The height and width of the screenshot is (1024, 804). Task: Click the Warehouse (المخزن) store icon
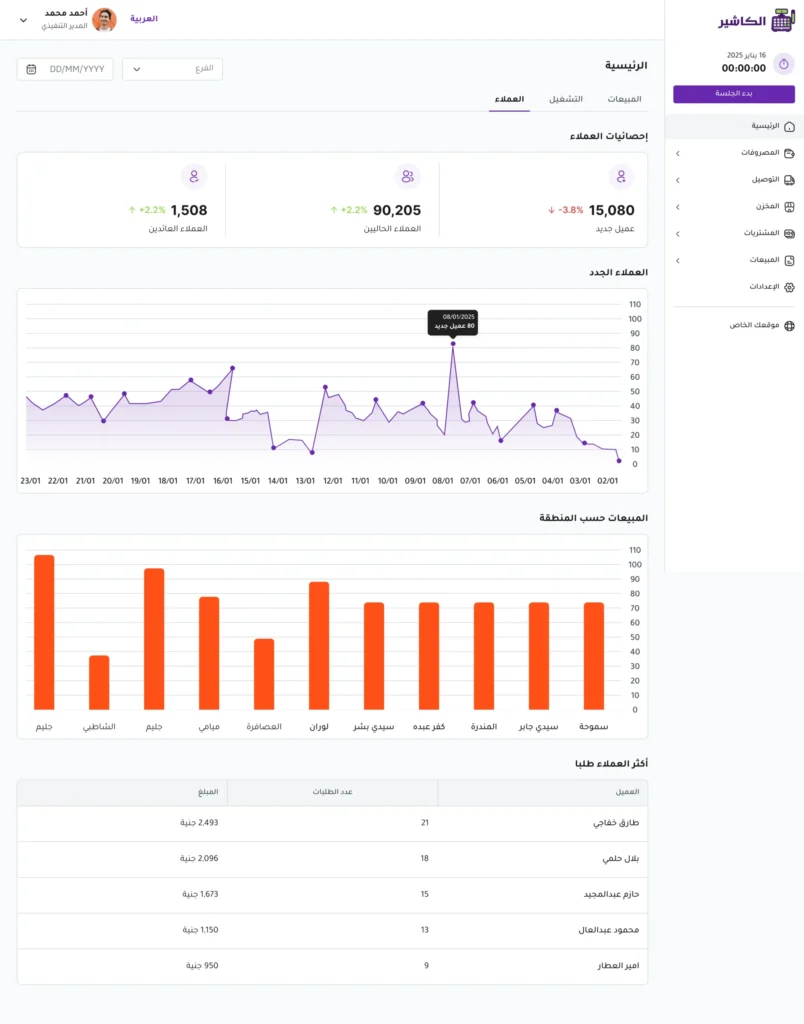[789, 207]
